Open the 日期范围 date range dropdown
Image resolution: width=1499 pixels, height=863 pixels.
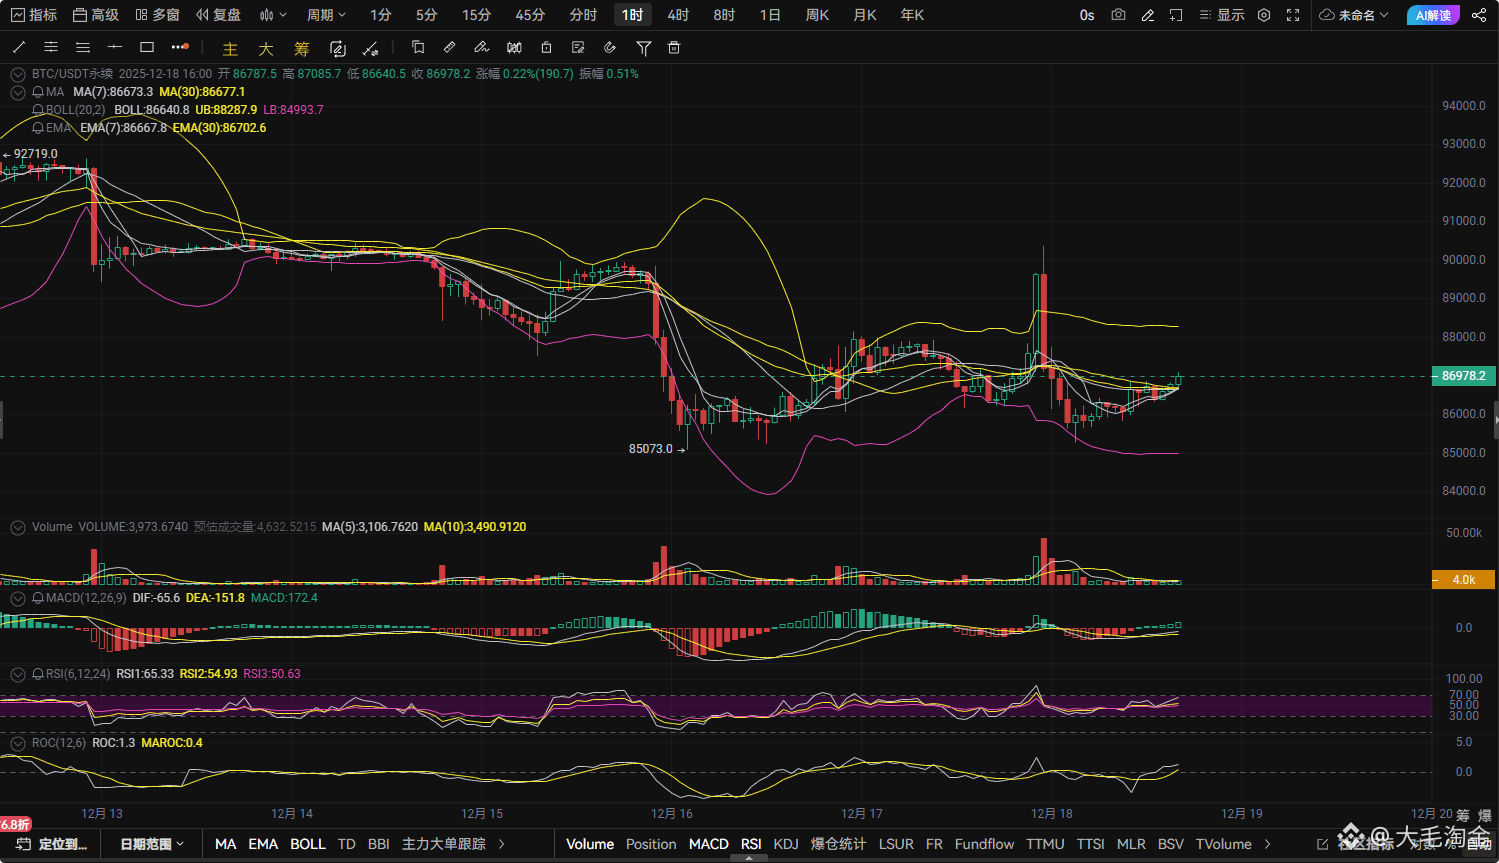point(152,844)
